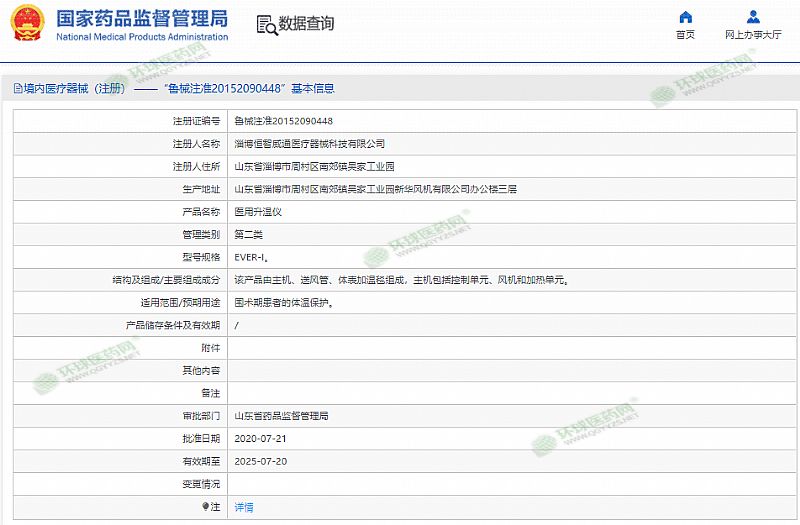Screen dimensions: 800x525
Task: Click the 国家药品监督管理局 site title
Action: [x=141, y=18]
